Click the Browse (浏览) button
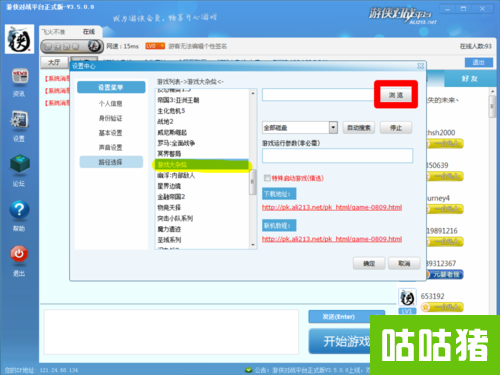The width and height of the screenshot is (500, 375). tap(396, 95)
